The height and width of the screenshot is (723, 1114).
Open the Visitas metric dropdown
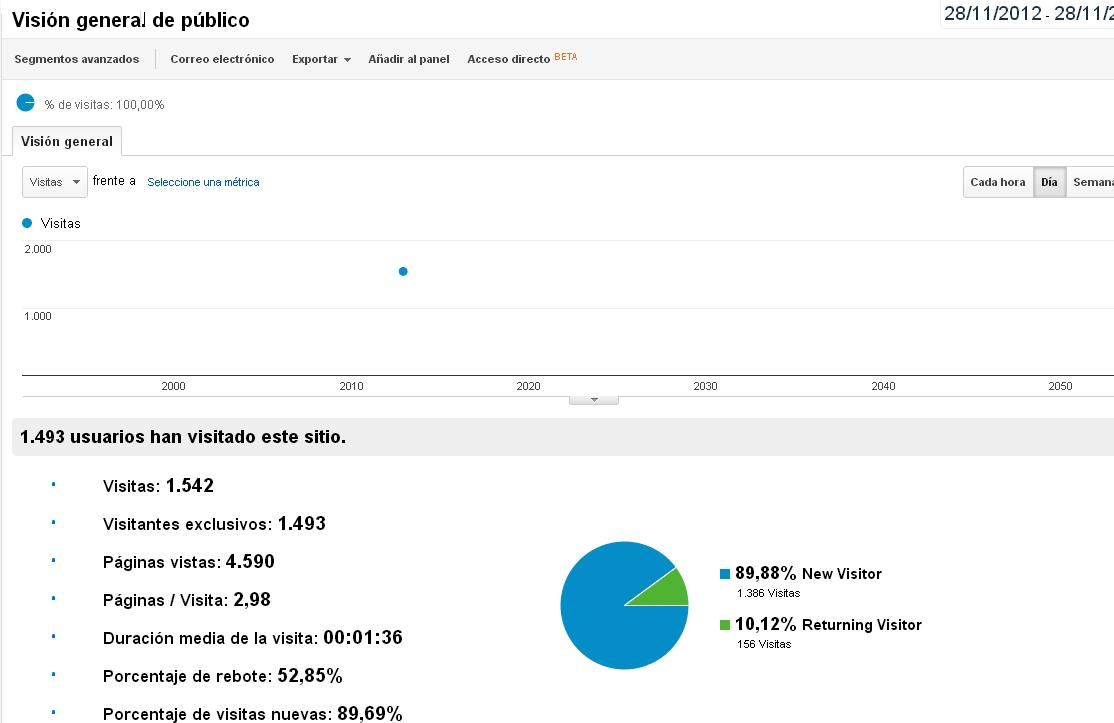point(55,182)
